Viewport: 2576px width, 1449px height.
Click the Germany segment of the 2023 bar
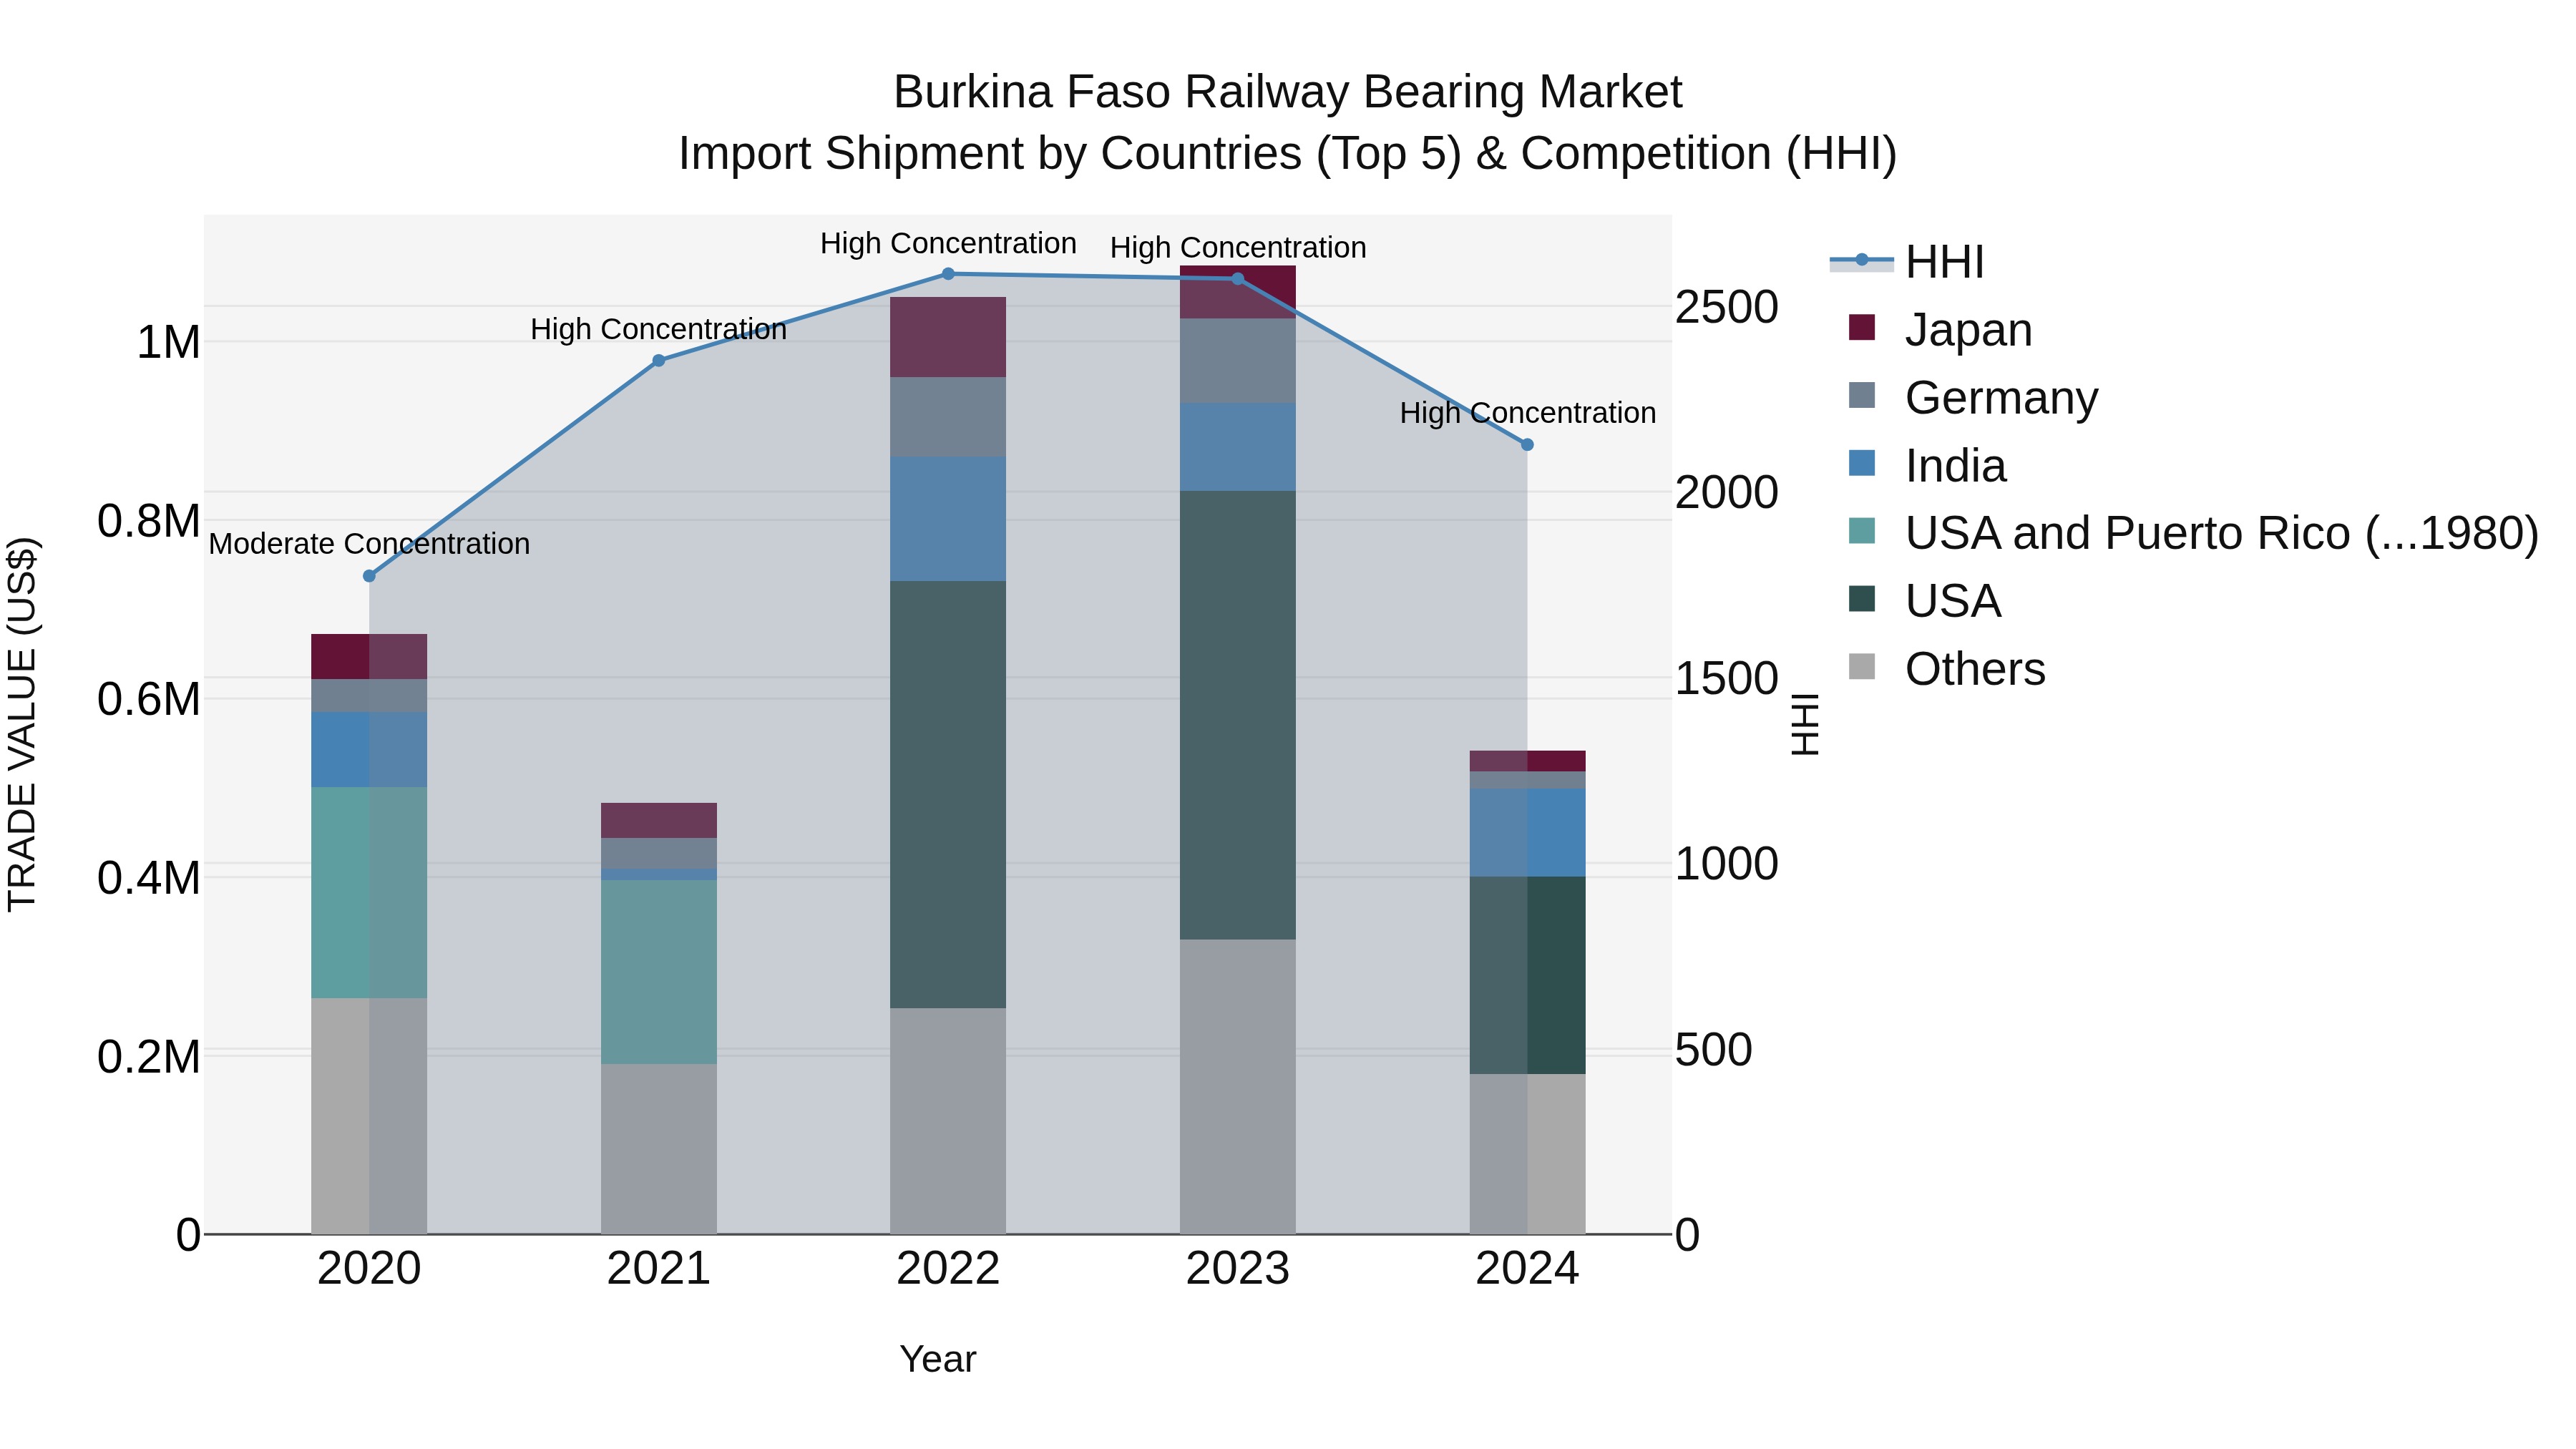coord(1238,361)
